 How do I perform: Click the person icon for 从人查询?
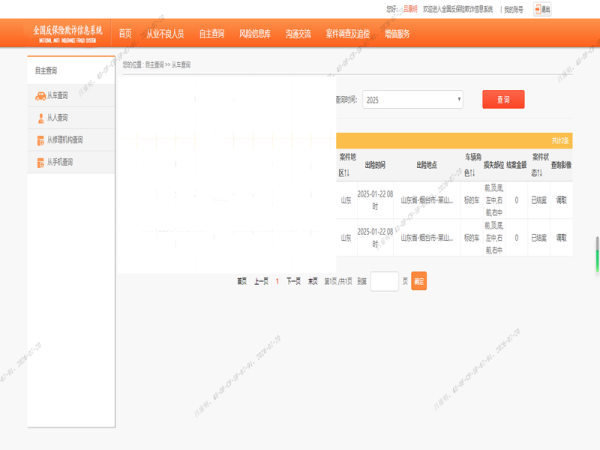41,118
